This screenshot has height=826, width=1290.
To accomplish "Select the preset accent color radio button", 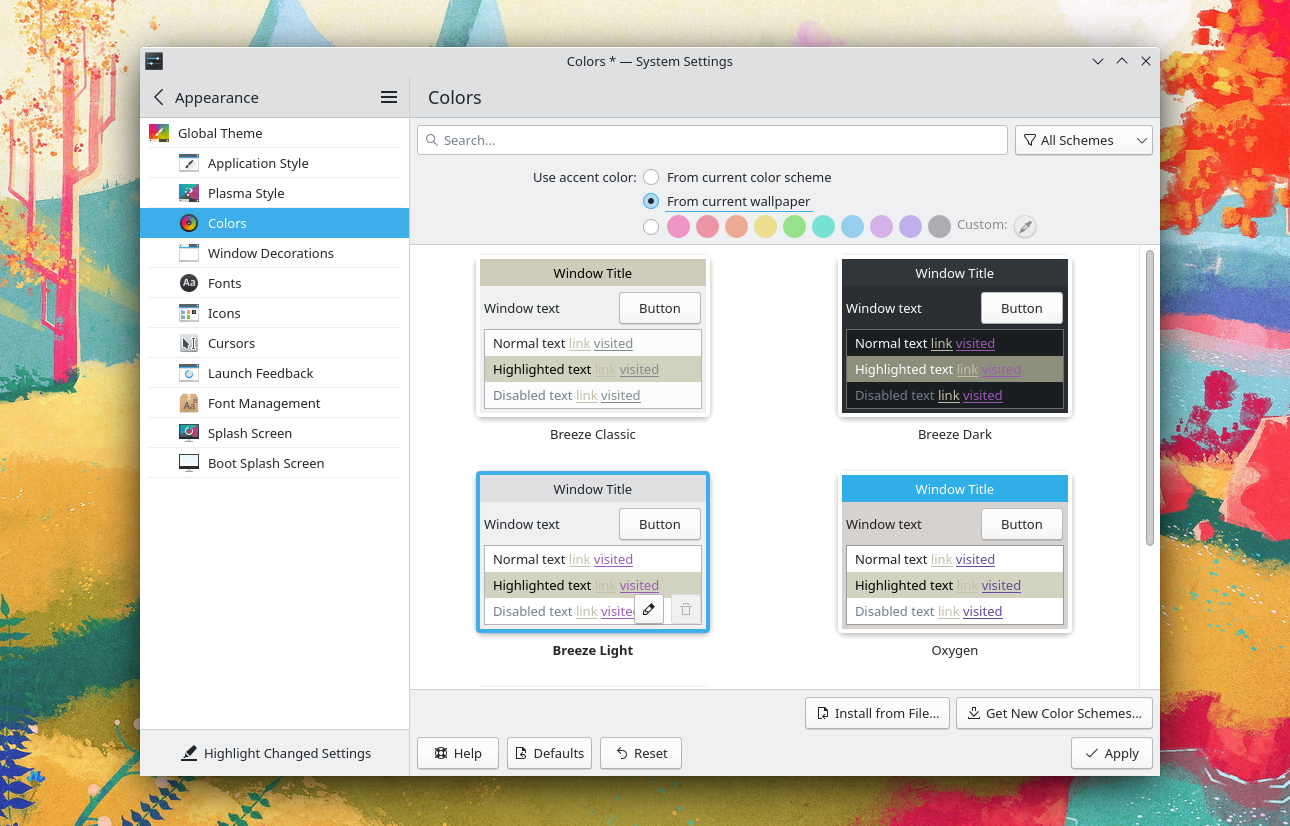I will tap(651, 227).
